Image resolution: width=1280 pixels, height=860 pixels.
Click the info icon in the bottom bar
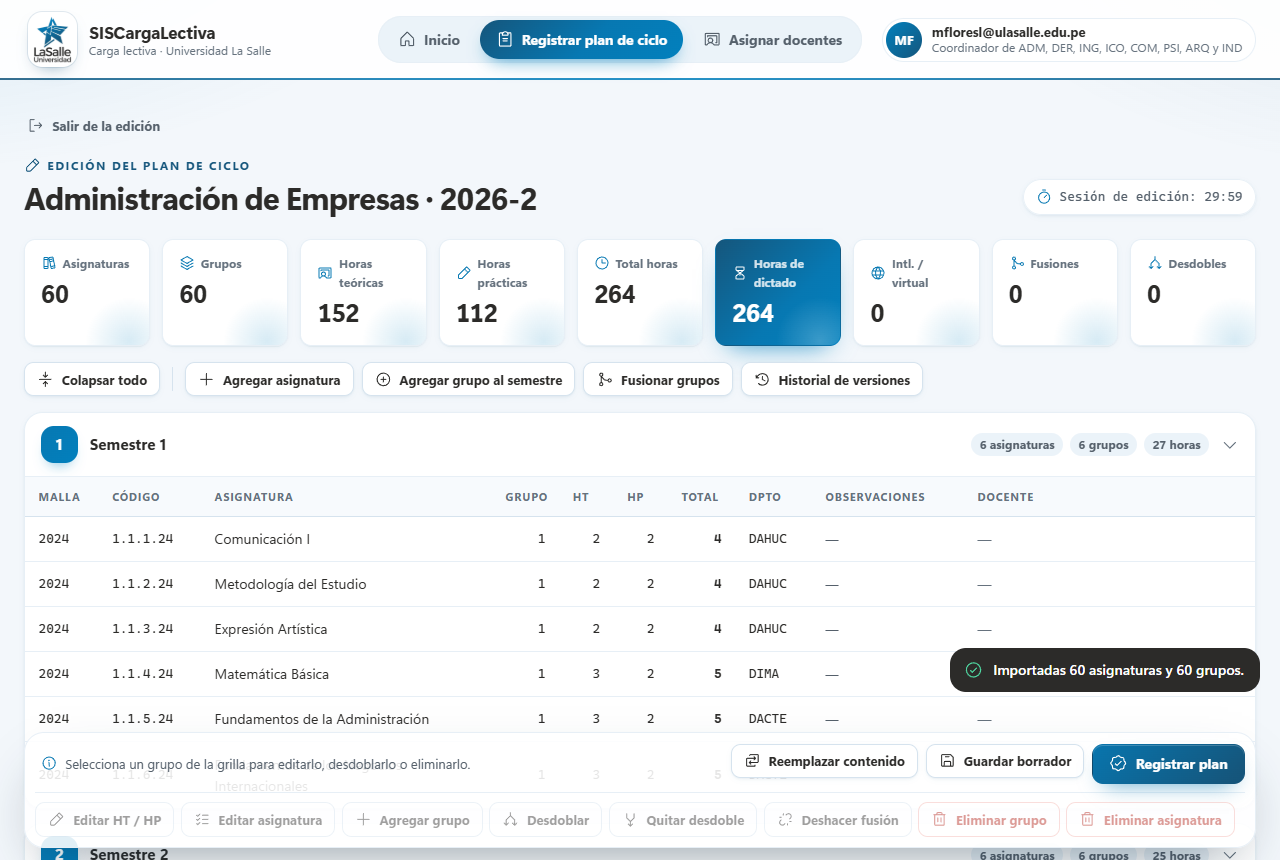(x=49, y=763)
